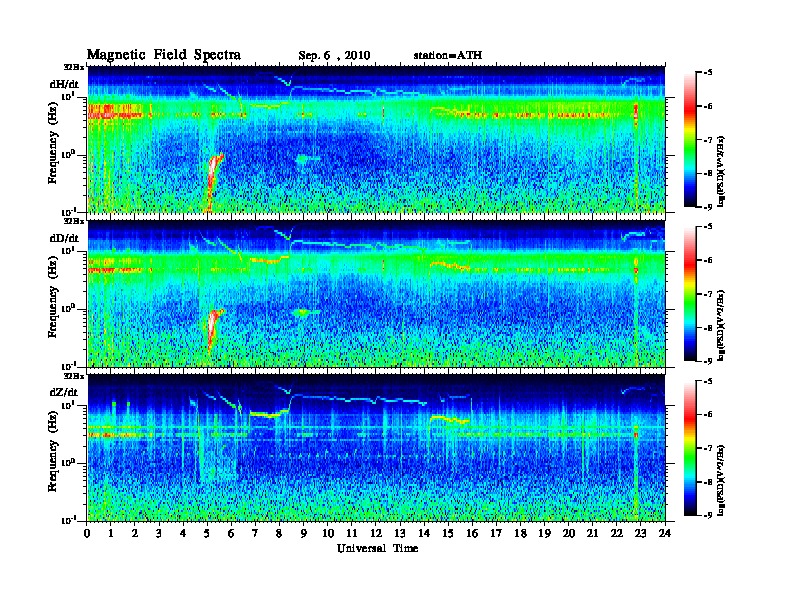Click hour 0 on the time axis

pos(87,533)
